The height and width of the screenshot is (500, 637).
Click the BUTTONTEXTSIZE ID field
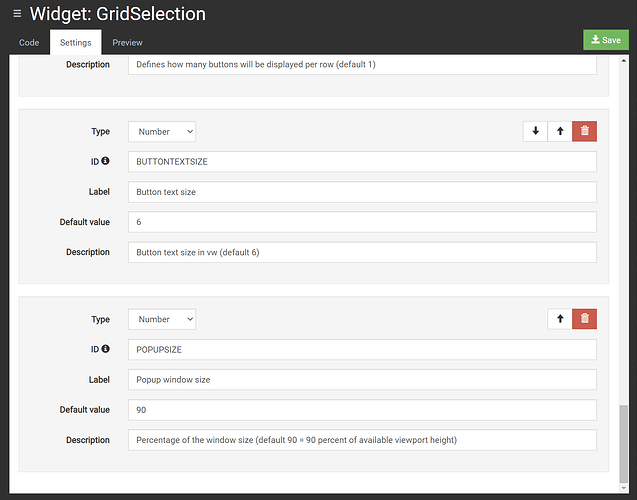(362, 161)
